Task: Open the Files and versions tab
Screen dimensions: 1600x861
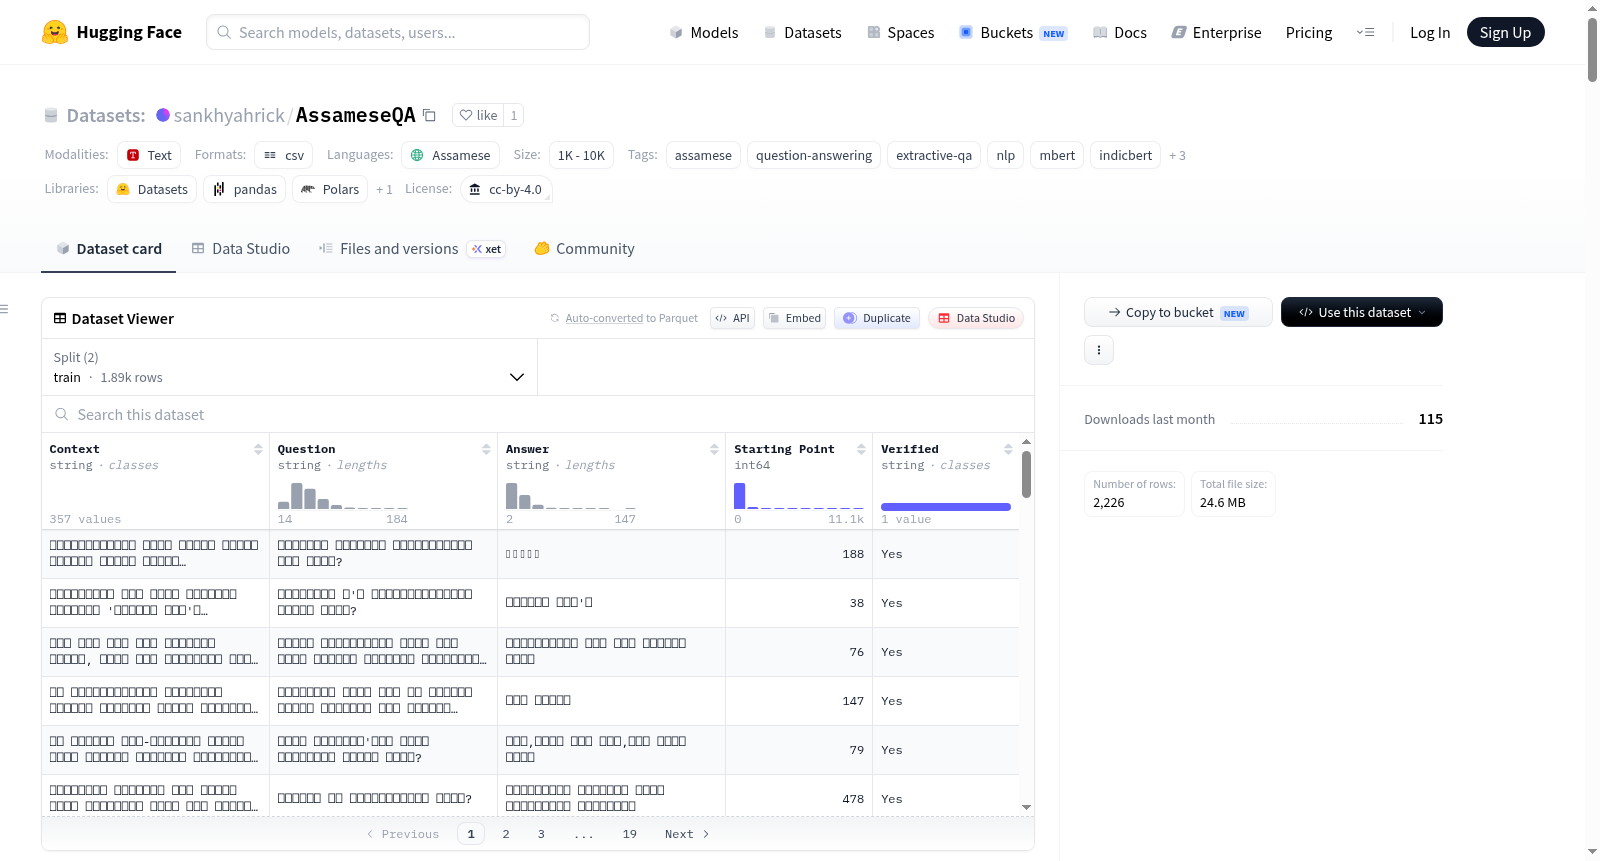Action: click(x=411, y=249)
